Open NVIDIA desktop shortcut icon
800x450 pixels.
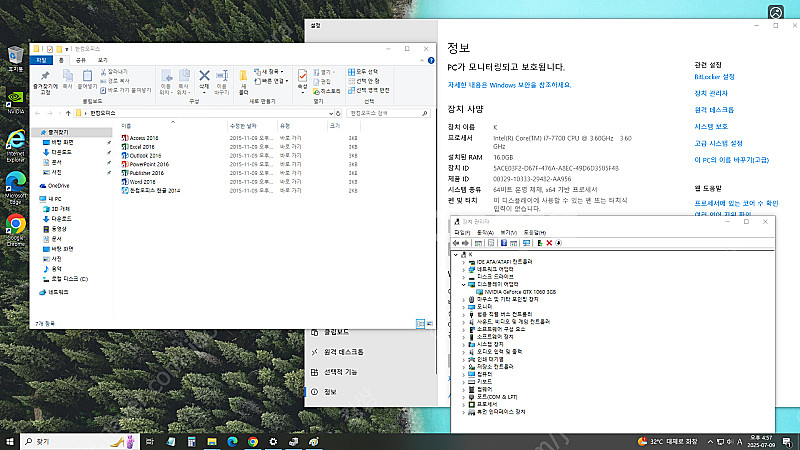coord(16,103)
